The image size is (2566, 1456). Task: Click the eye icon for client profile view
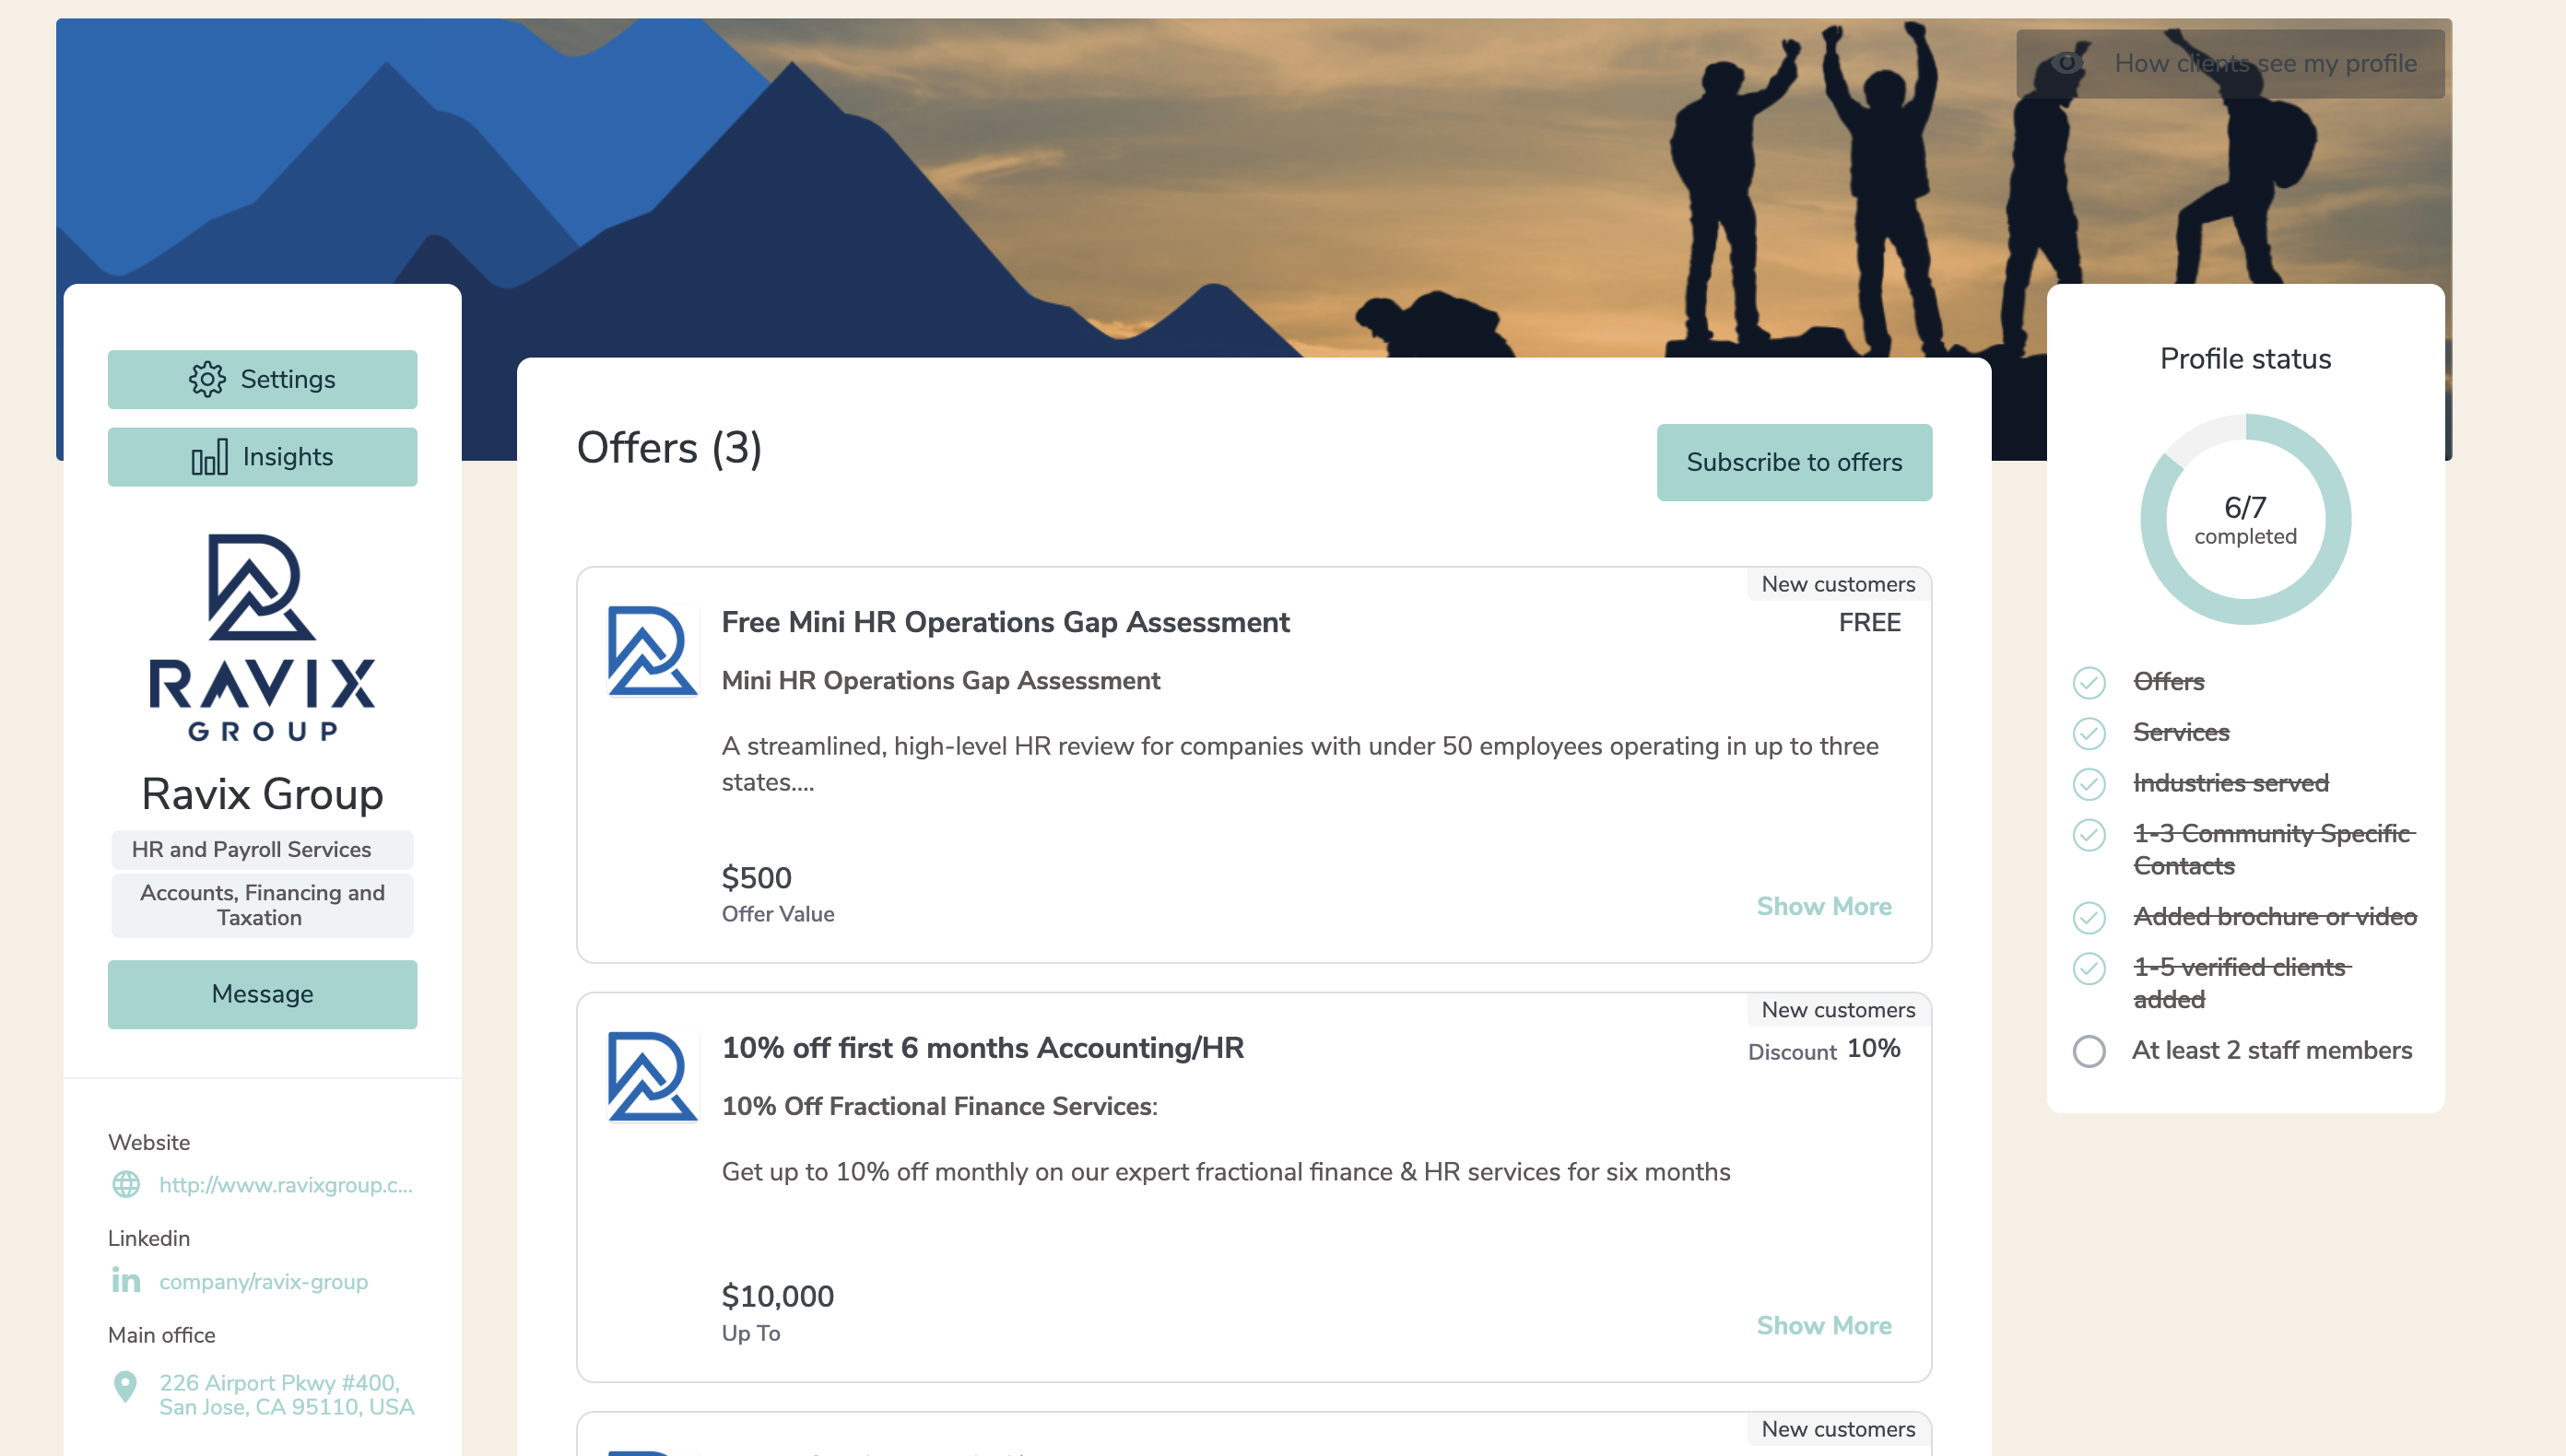tap(2067, 63)
